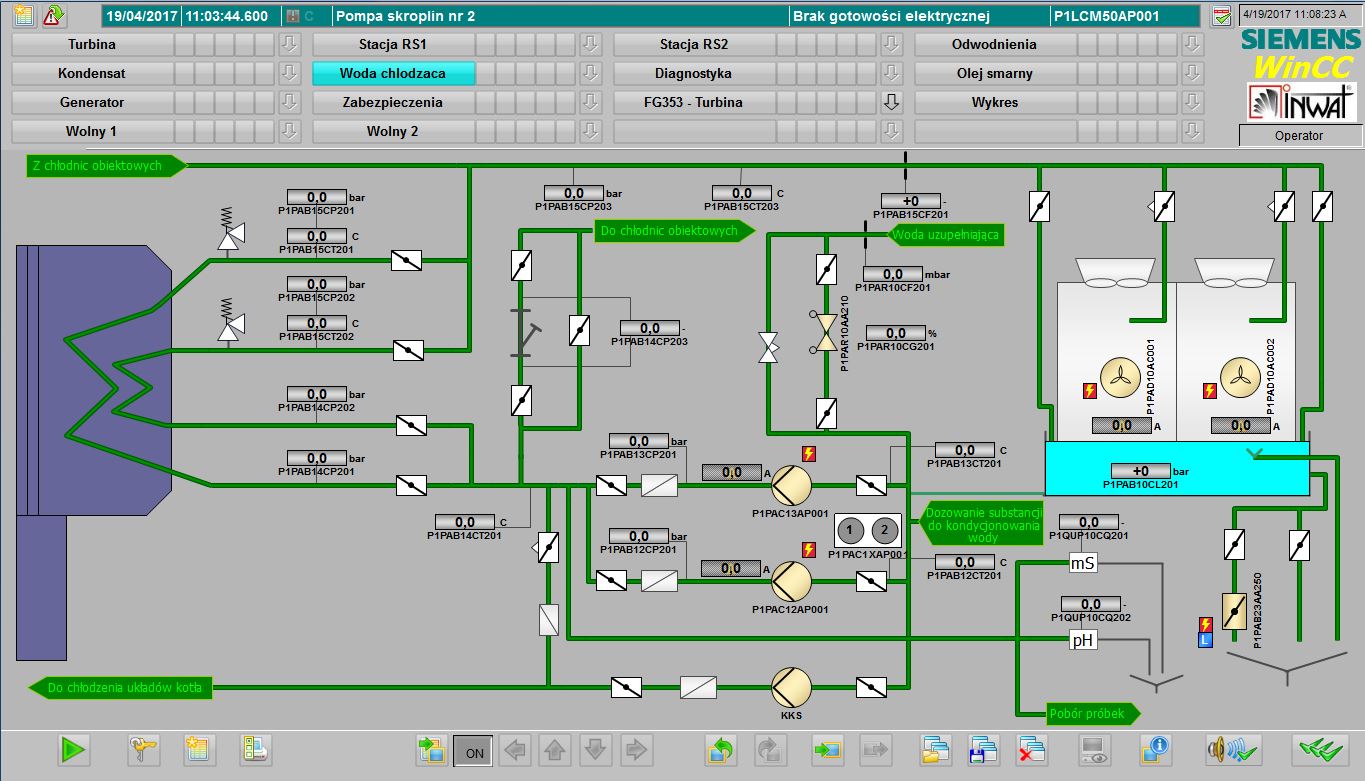Open the Diagnostyka screen
The height and width of the screenshot is (781, 1365).
[x=693, y=74]
